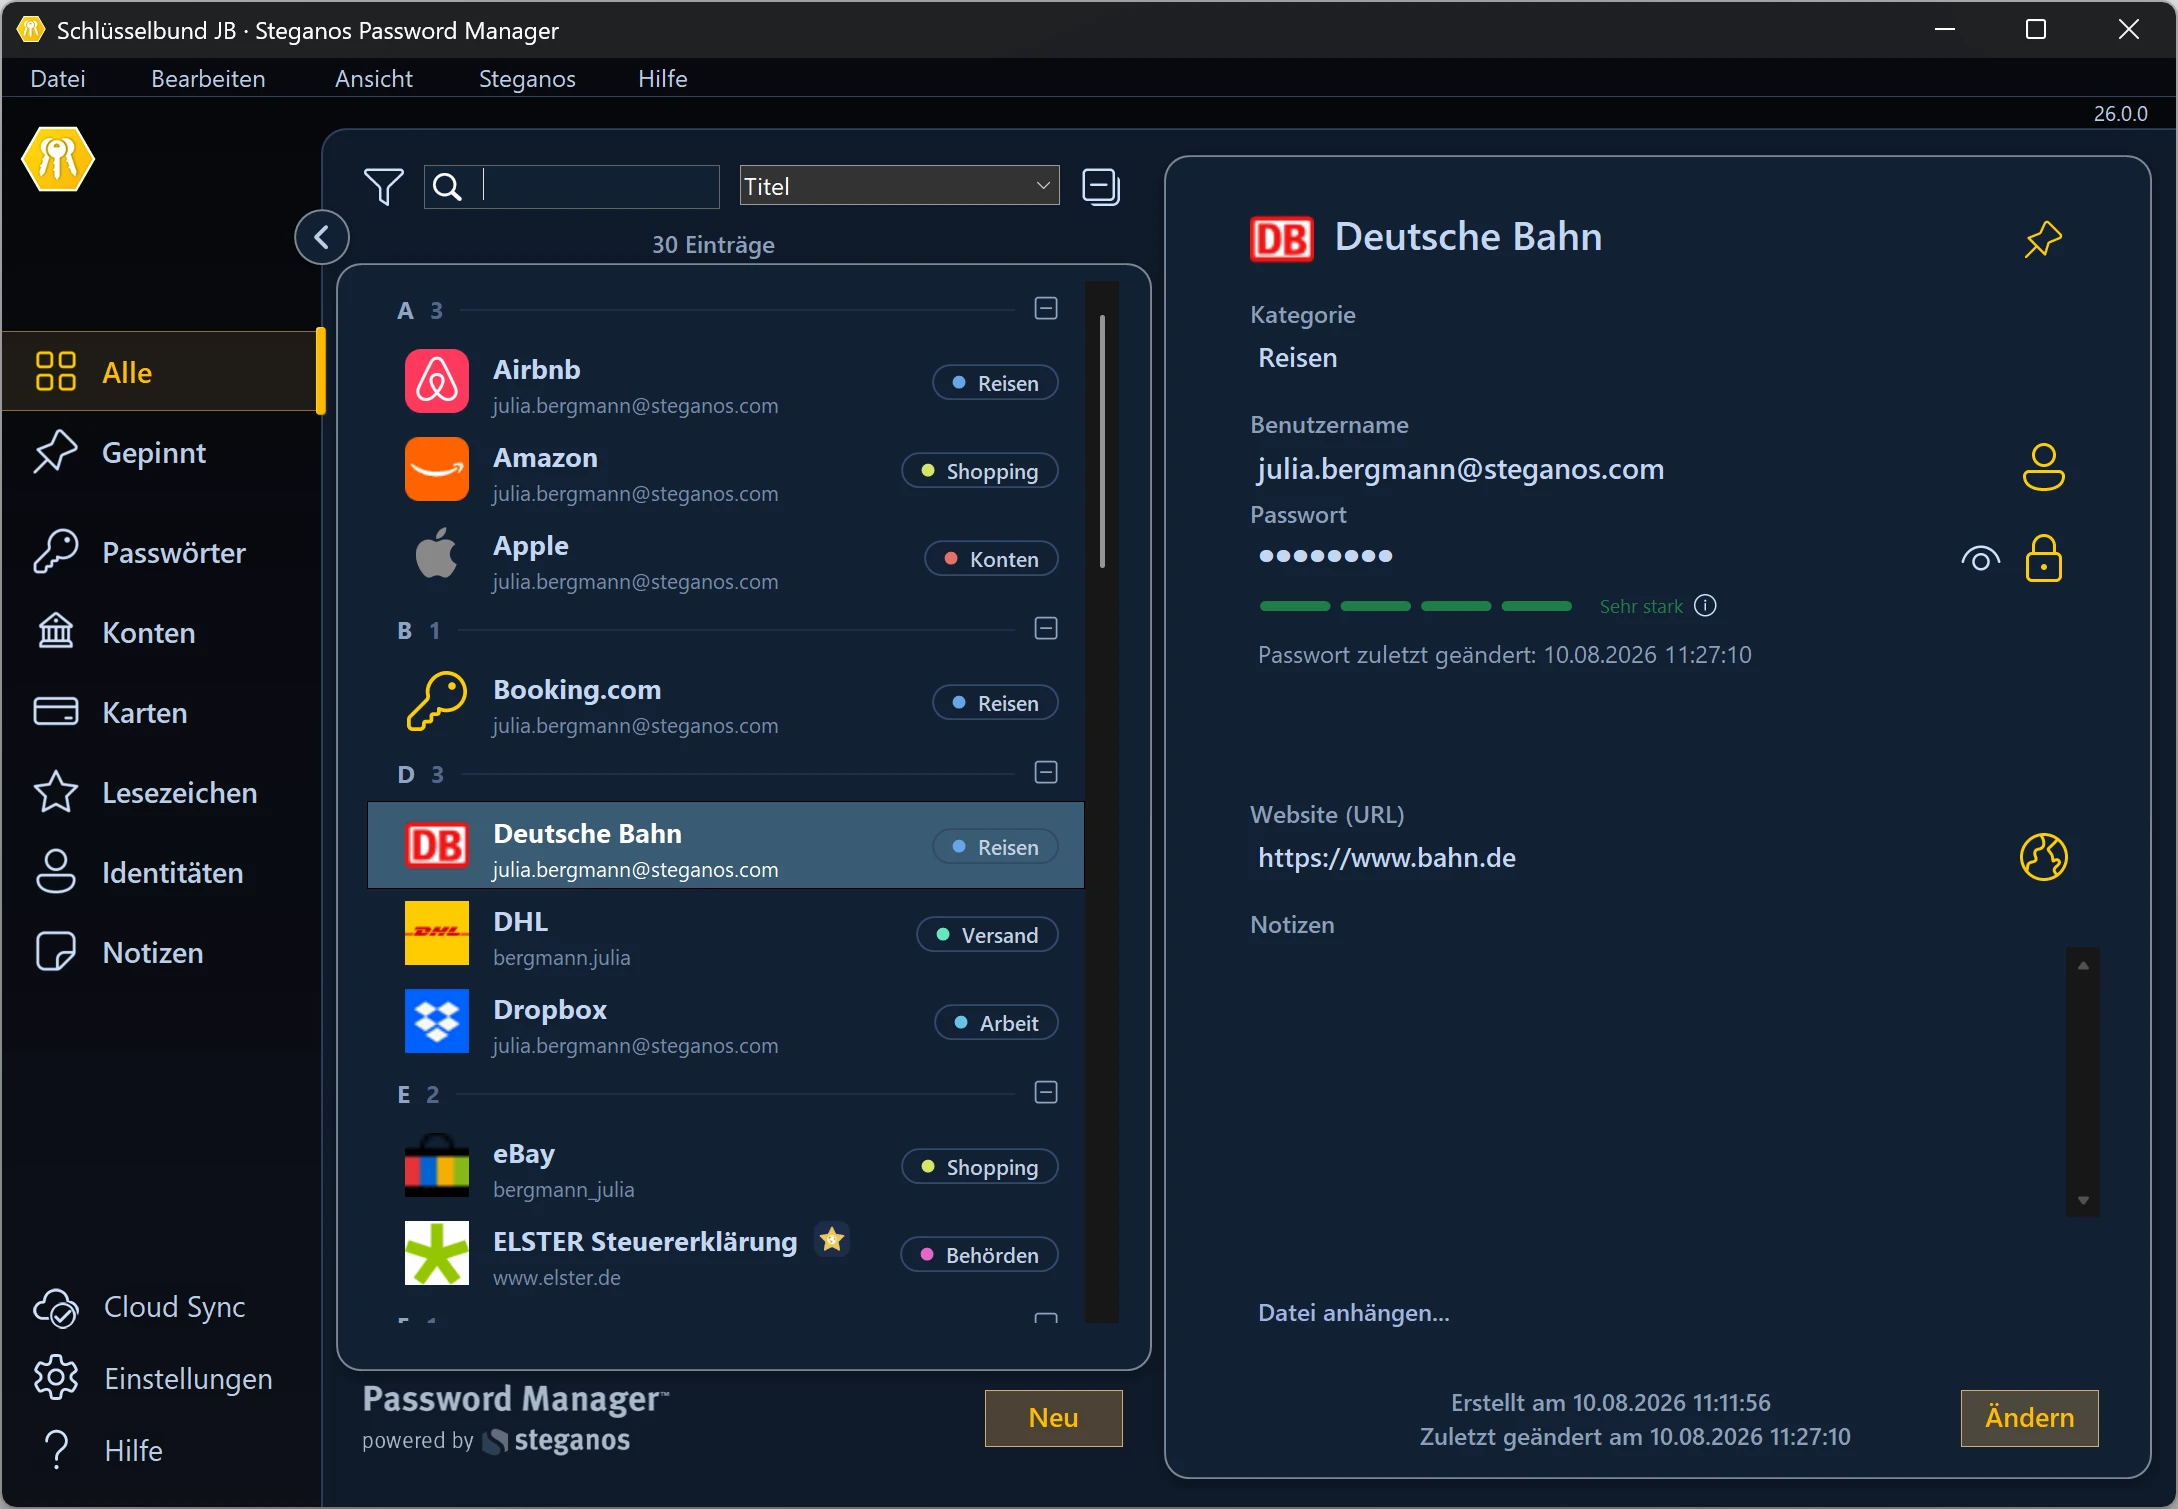Image resolution: width=2178 pixels, height=1509 pixels.
Task: Open the Steganos menu
Action: pos(527,78)
